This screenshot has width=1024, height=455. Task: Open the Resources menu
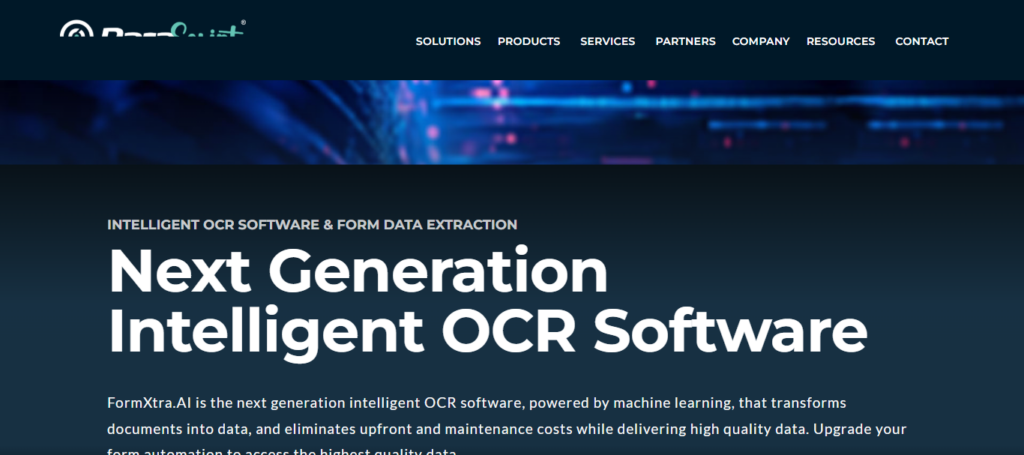tap(840, 41)
